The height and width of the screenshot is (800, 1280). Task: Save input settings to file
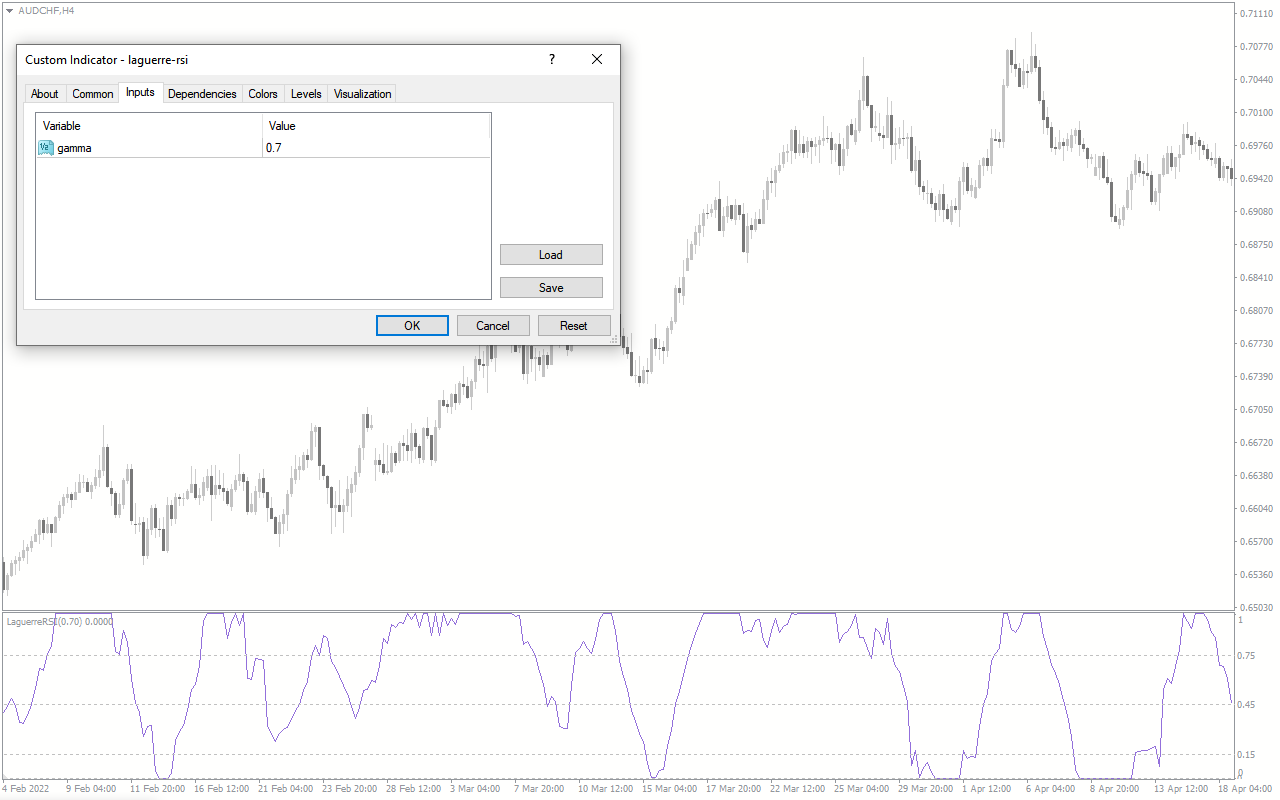point(551,287)
